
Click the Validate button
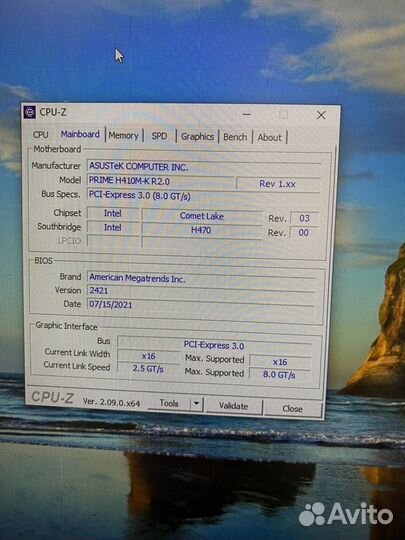233,406
